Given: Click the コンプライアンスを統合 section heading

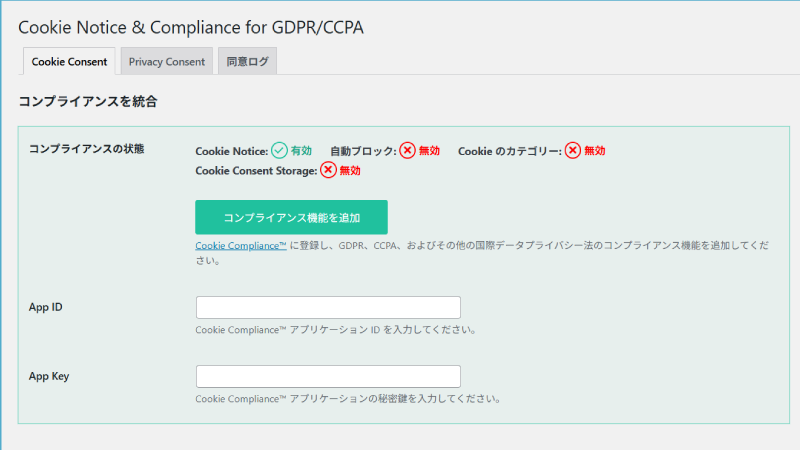Looking at the screenshot, I should [88, 101].
